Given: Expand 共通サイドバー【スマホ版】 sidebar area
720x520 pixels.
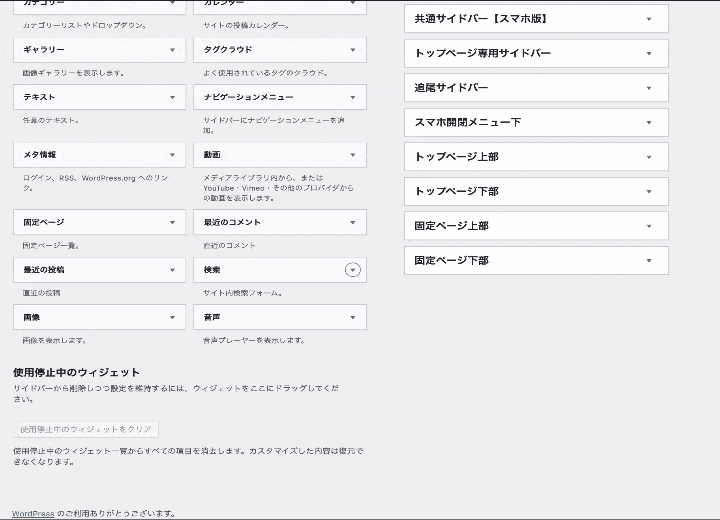Looking at the screenshot, I should point(536,19).
